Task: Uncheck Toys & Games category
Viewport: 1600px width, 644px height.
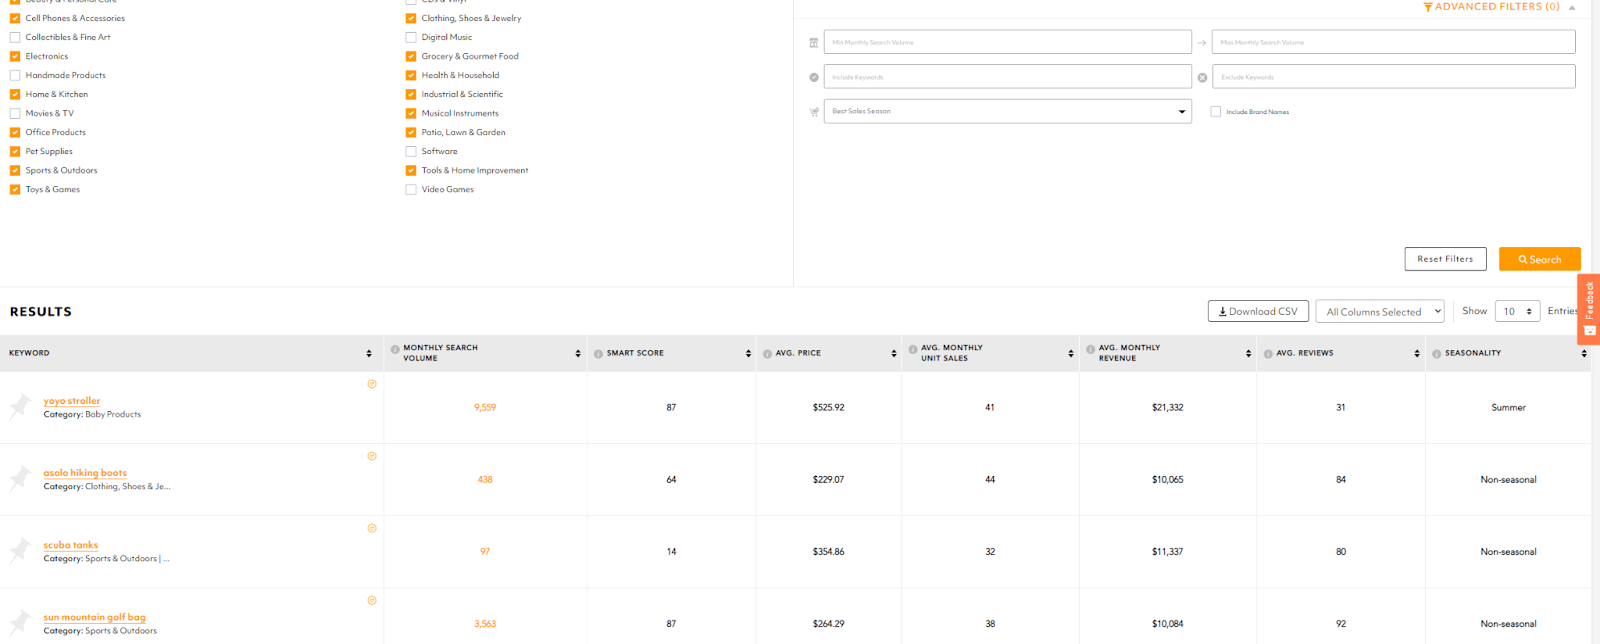Action: point(15,189)
